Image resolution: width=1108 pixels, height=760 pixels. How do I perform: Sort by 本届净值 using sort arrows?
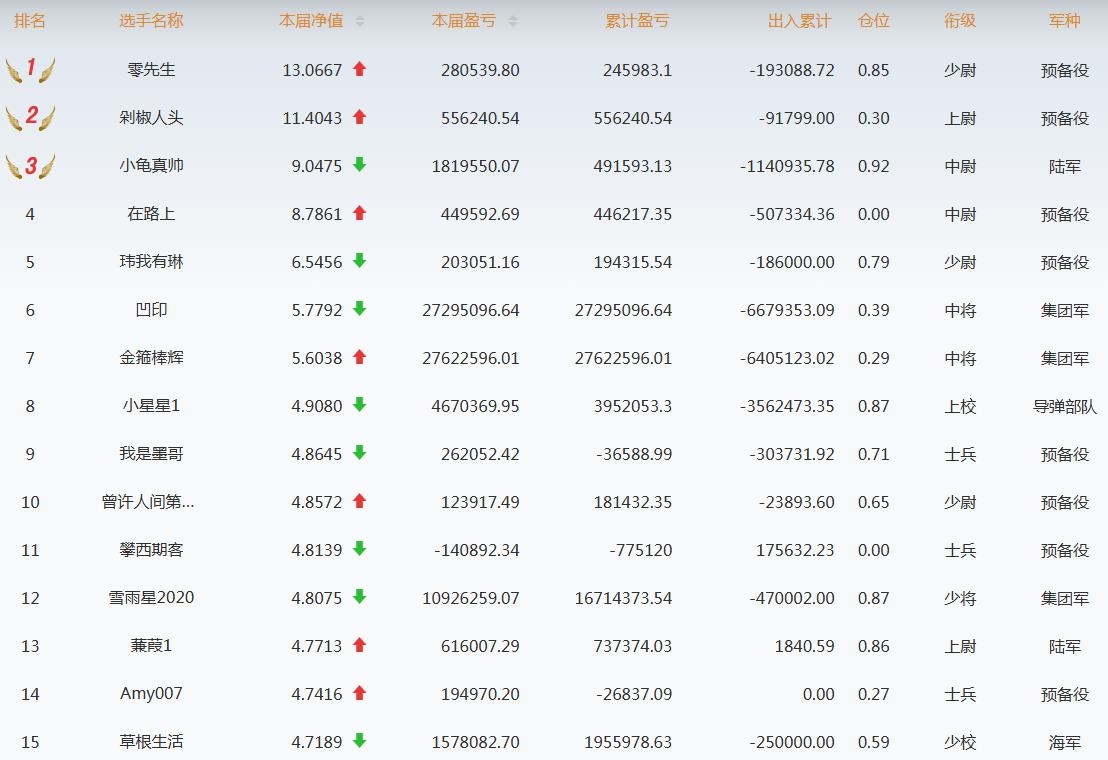coord(360,21)
